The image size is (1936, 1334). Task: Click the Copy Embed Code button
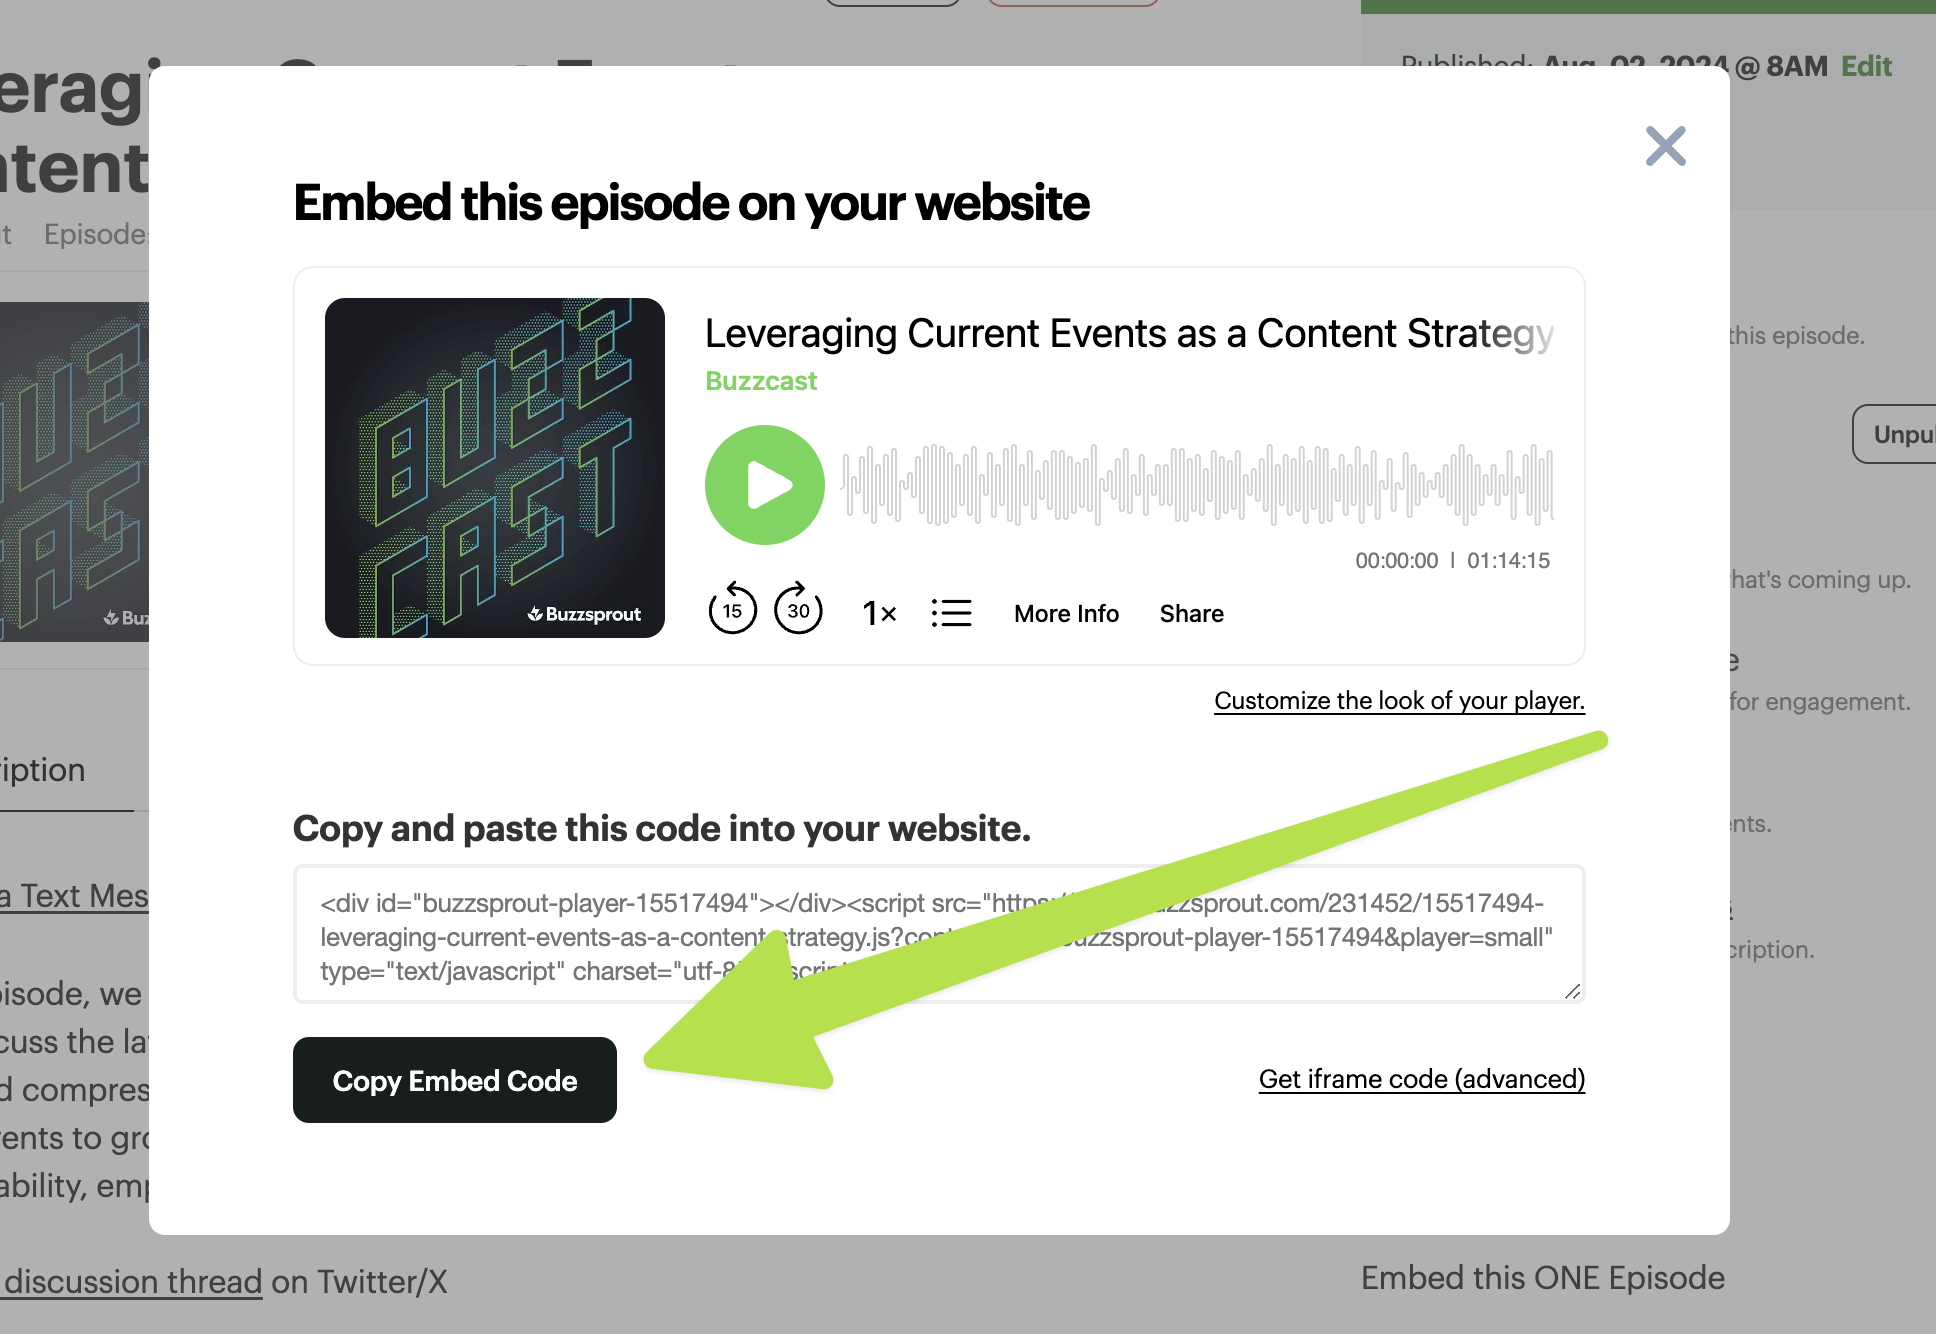[x=455, y=1080]
